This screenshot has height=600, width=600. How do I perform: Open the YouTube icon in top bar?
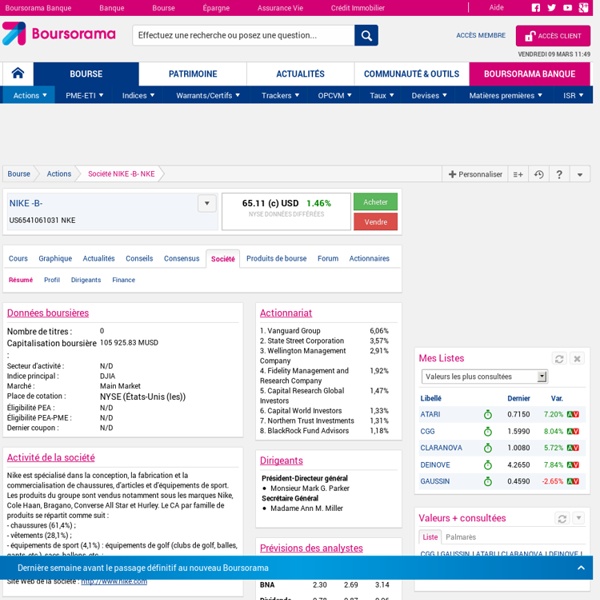point(567,8)
